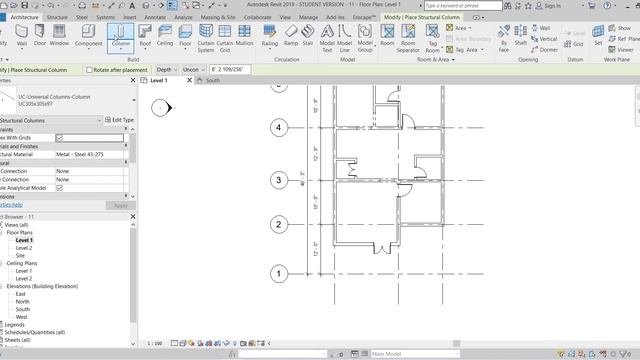The height and width of the screenshot is (360, 640).
Task: Select the Model Line tool
Action: [344, 38]
